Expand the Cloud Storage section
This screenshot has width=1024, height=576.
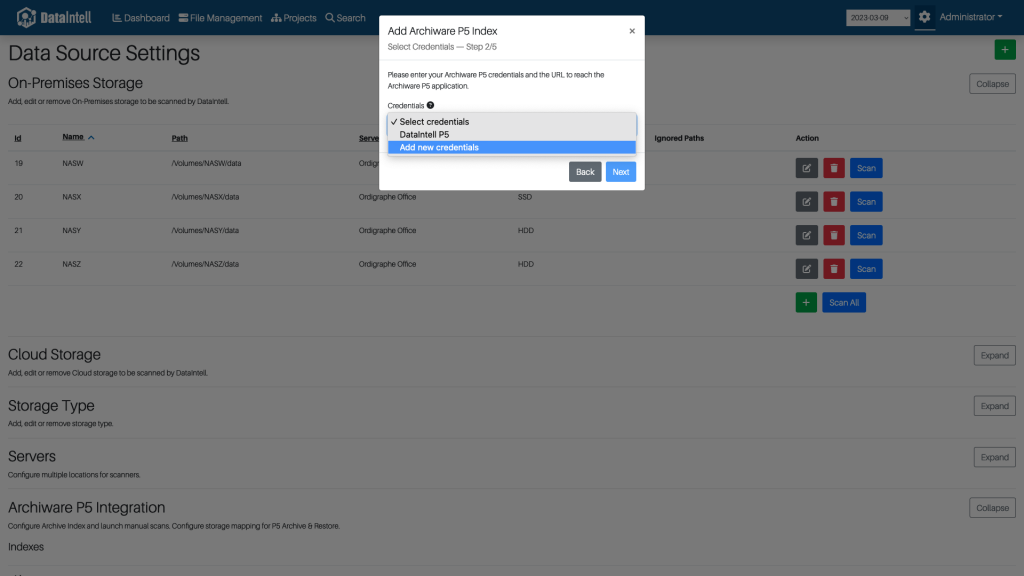tap(994, 355)
